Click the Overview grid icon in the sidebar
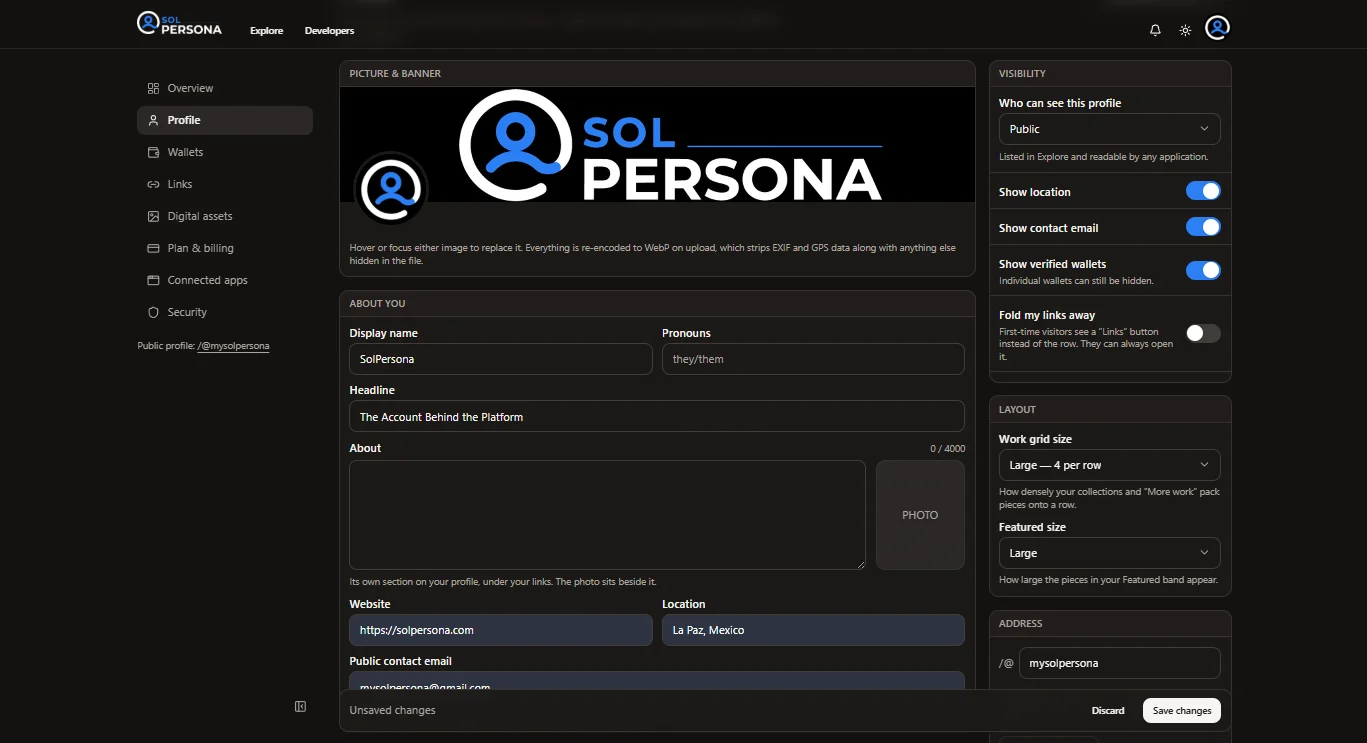This screenshot has height=743, width=1367. (153, 88)
